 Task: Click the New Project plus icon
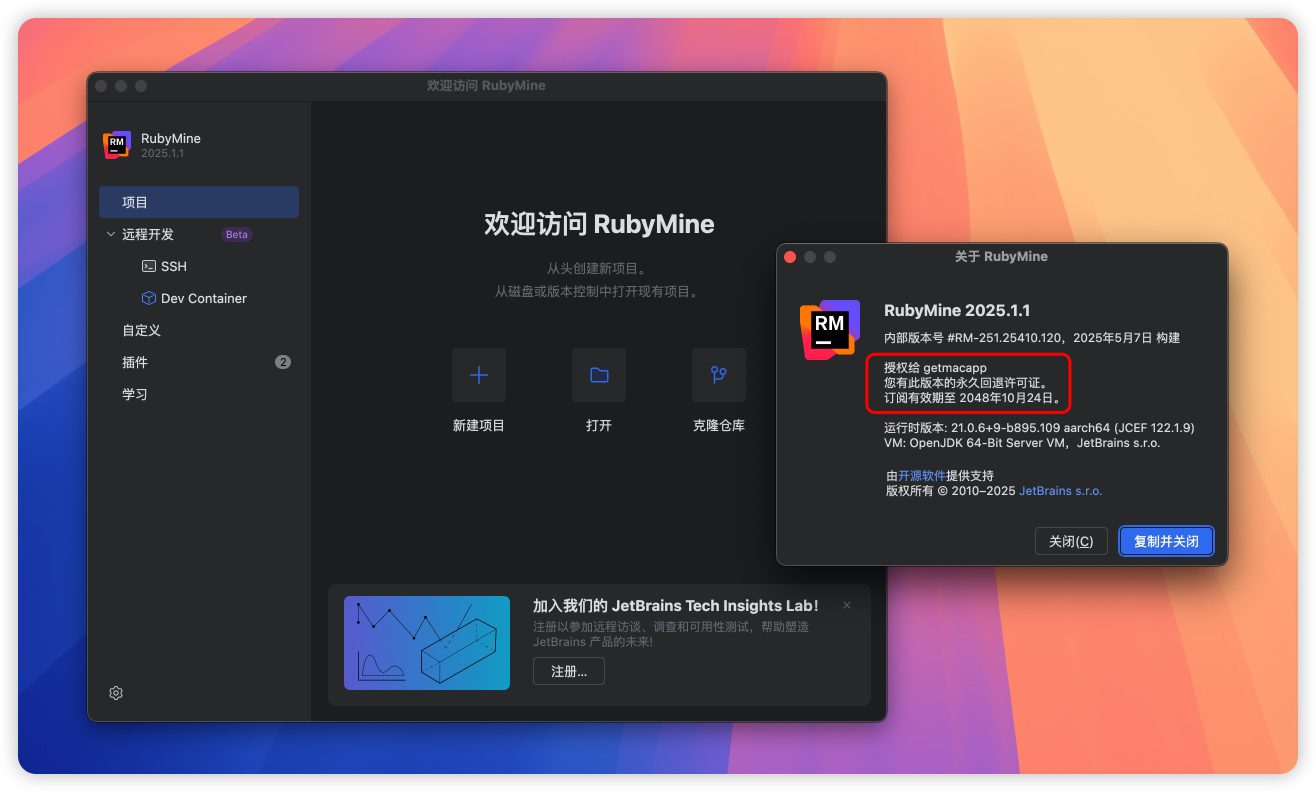coord(479,375)
